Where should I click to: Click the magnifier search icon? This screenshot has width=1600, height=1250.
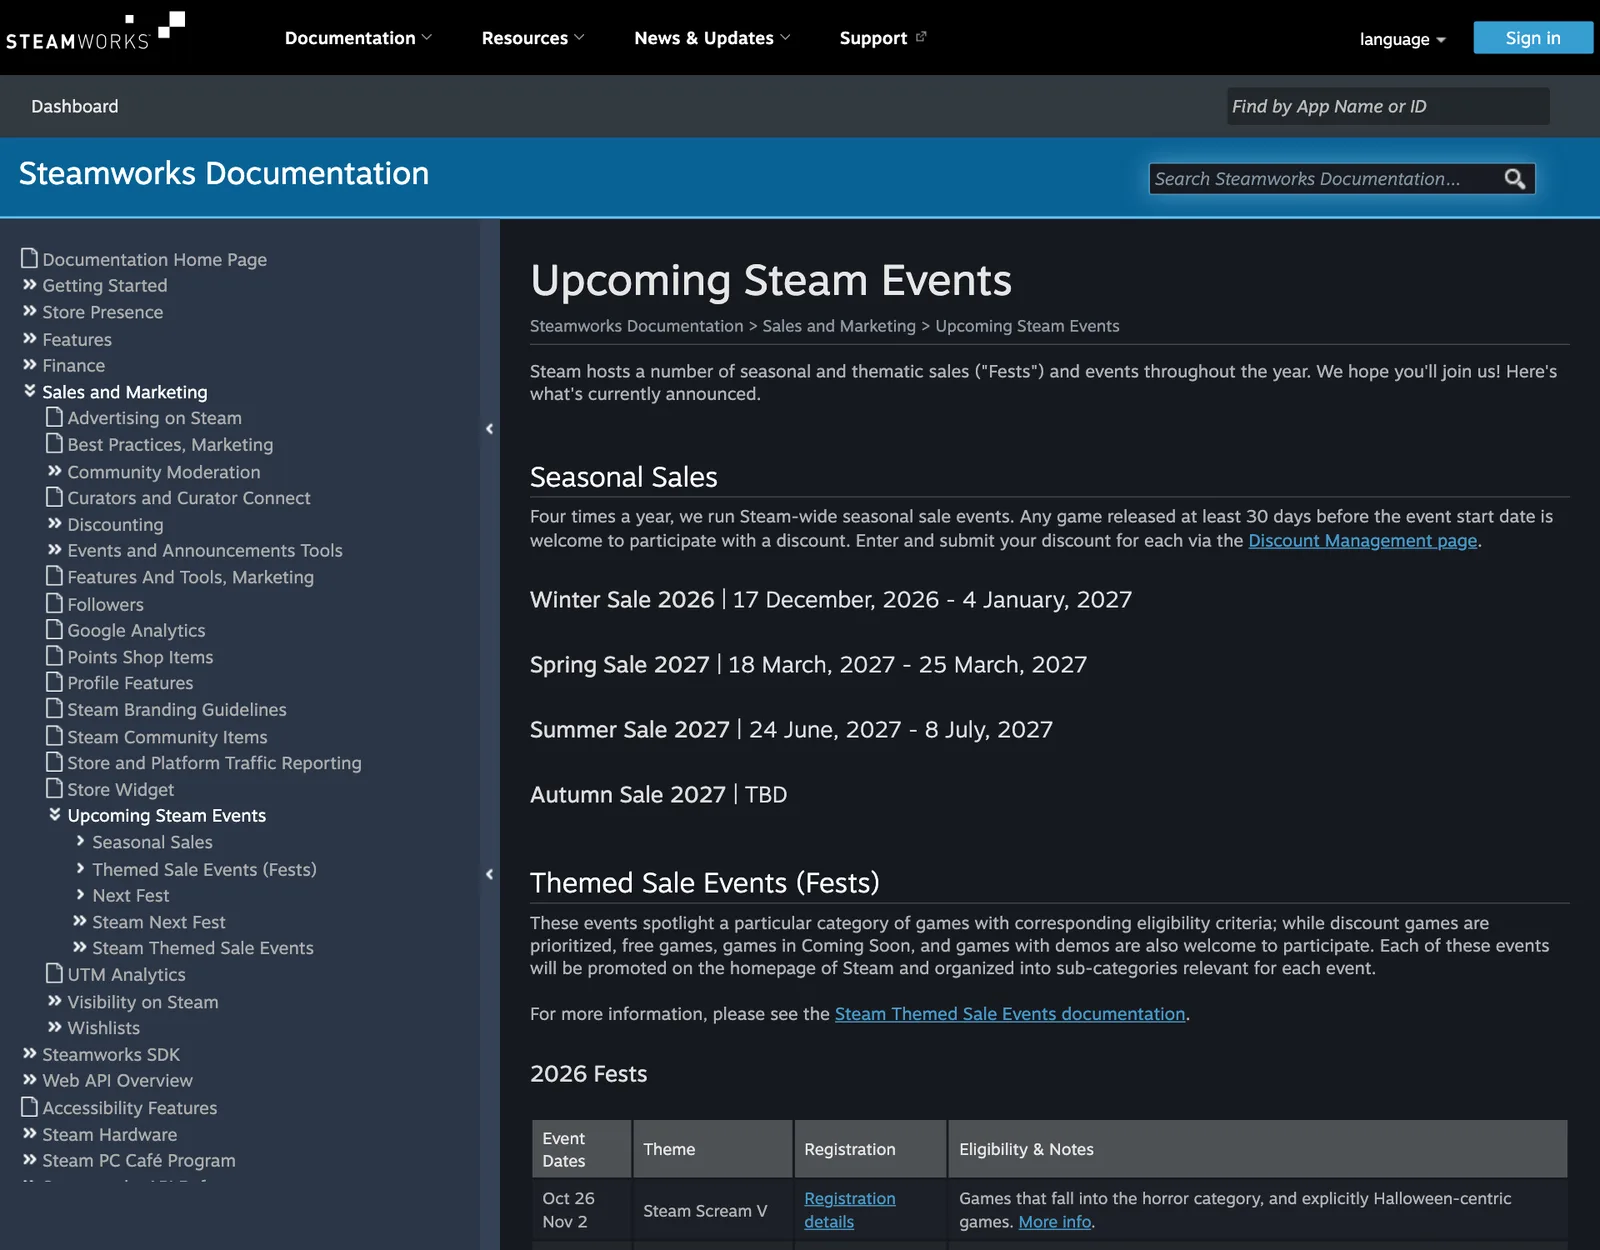(1515, 179)
